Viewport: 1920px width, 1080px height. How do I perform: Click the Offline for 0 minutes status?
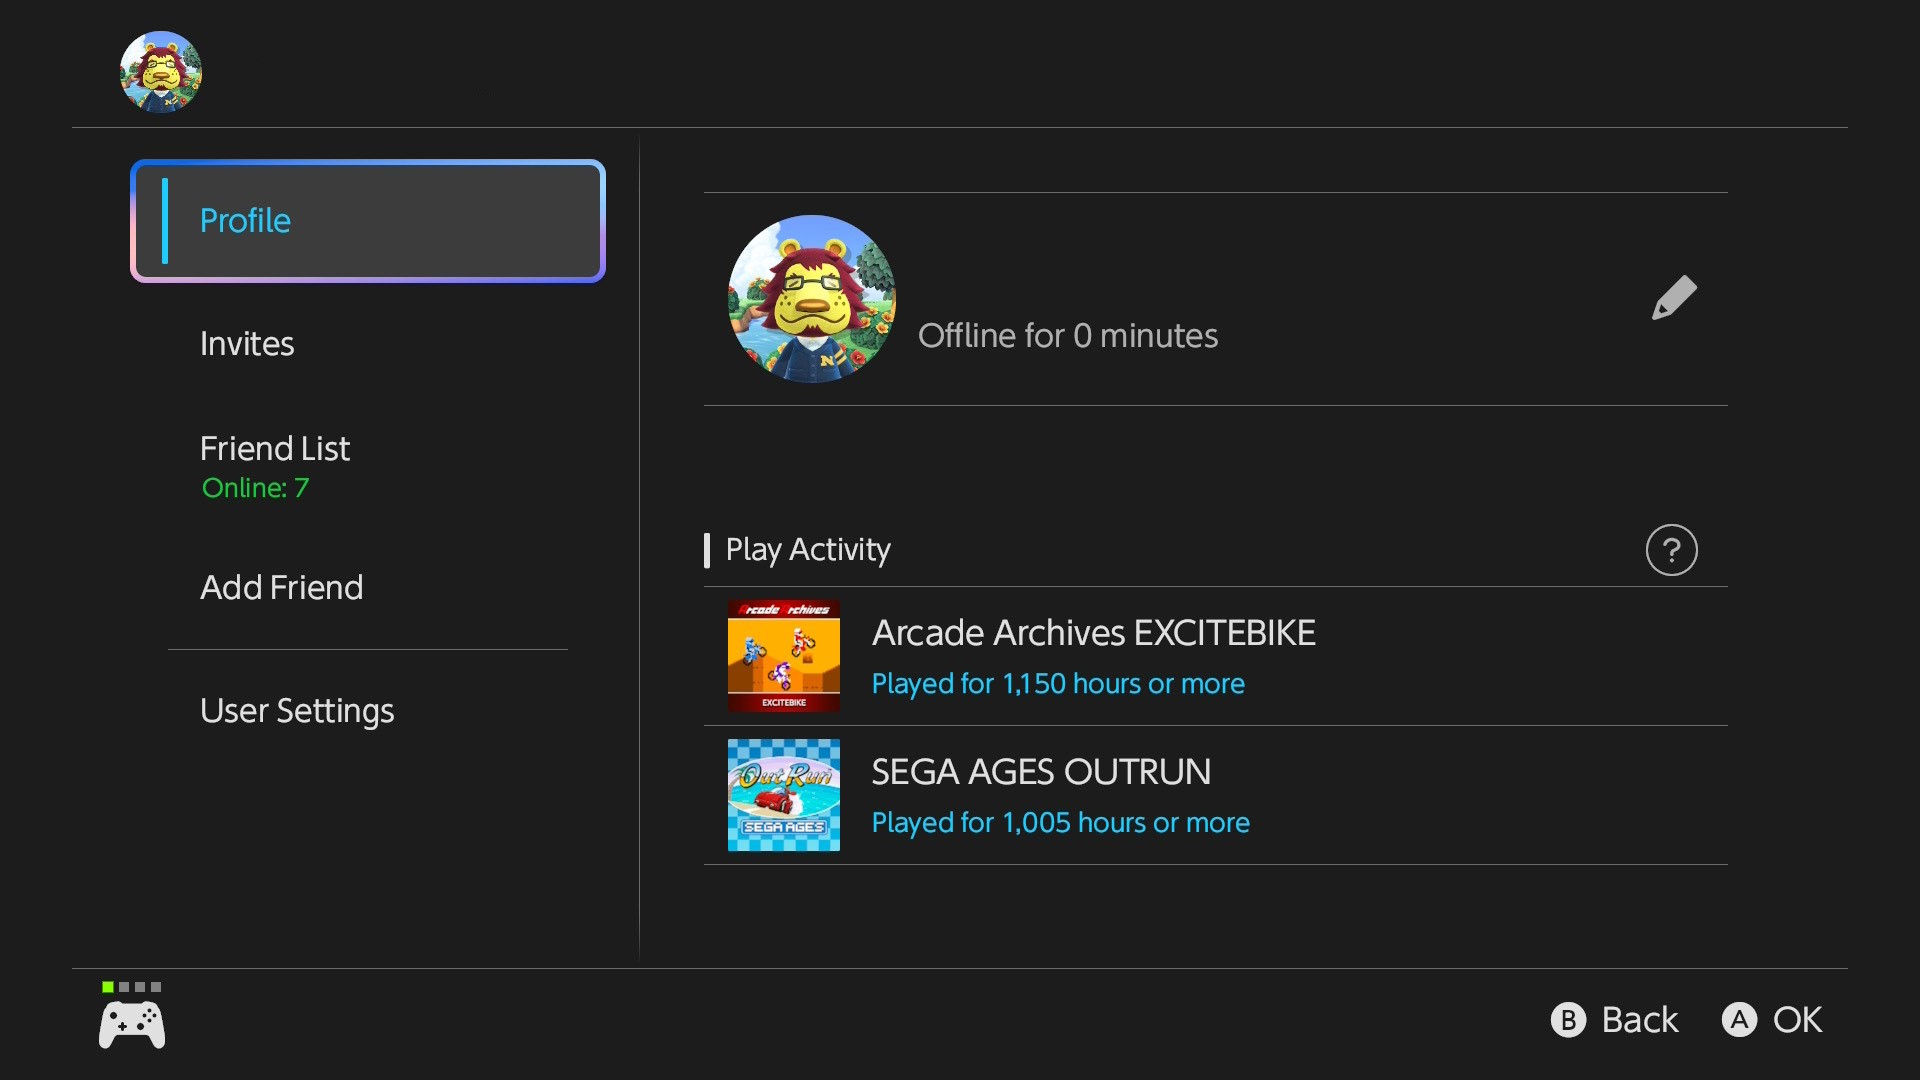[1067, 336]
